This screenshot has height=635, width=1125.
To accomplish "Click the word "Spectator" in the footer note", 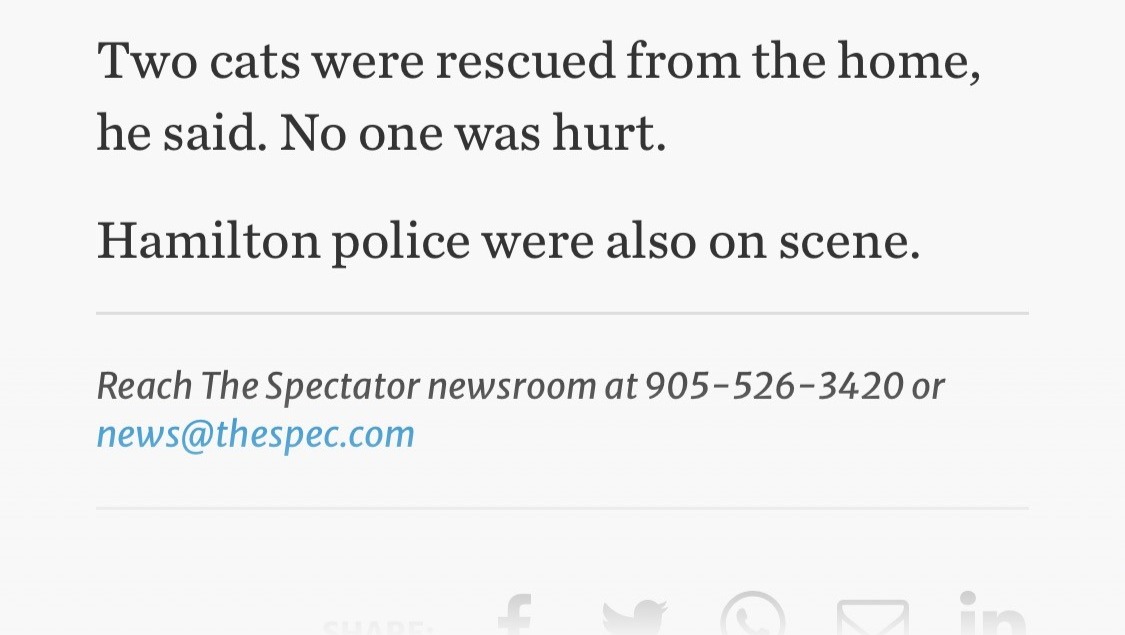I will [x=342, y=387].
